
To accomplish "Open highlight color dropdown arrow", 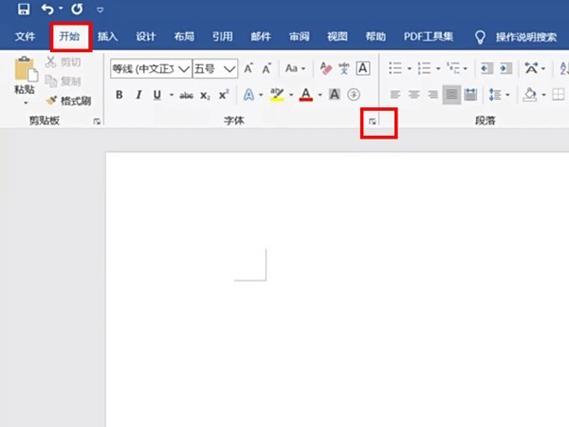I will 291,95.
